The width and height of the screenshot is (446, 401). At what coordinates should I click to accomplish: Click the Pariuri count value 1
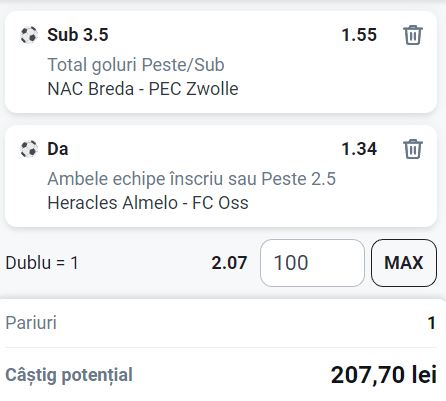point(432,323)
